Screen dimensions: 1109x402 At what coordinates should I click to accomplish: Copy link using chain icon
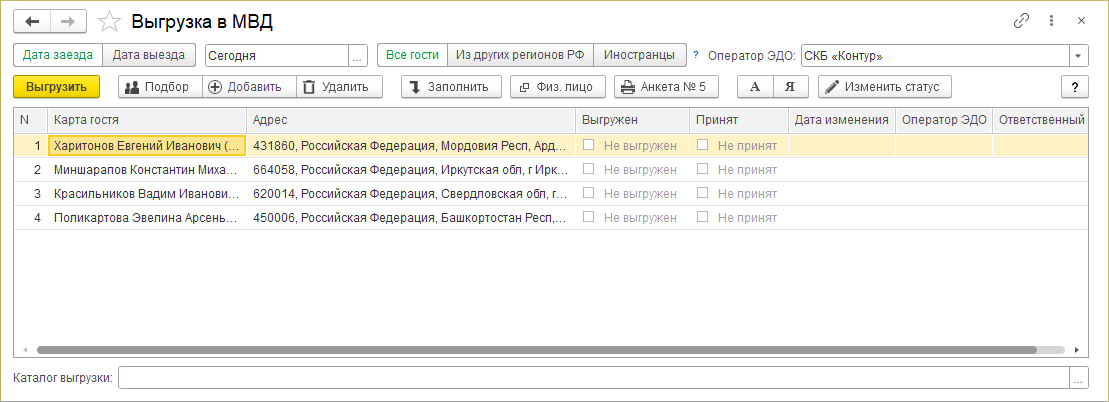point(1021,21)
